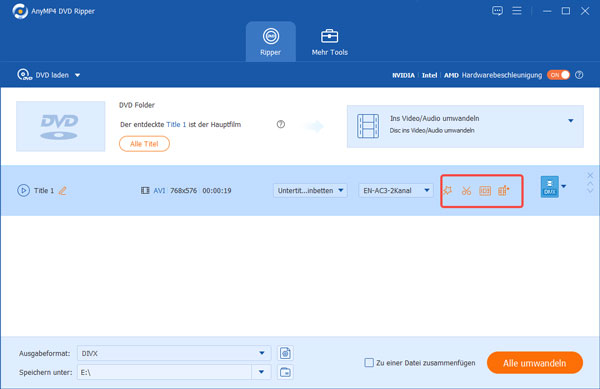
Task: Open the hamburger menu in title bar
Action: coord(517,11)
